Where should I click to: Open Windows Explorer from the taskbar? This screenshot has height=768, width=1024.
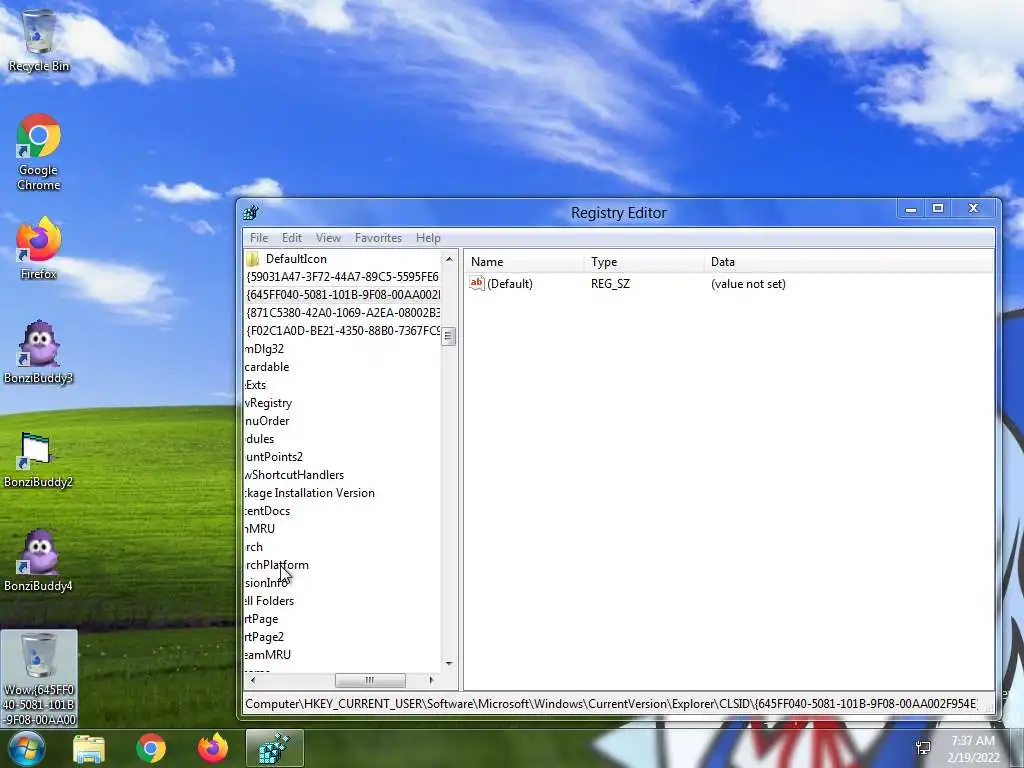point(89,749)
